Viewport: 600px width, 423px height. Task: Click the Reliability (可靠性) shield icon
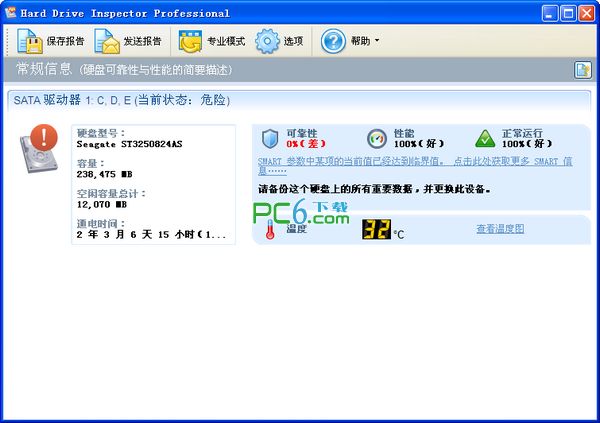pos(270,139)
